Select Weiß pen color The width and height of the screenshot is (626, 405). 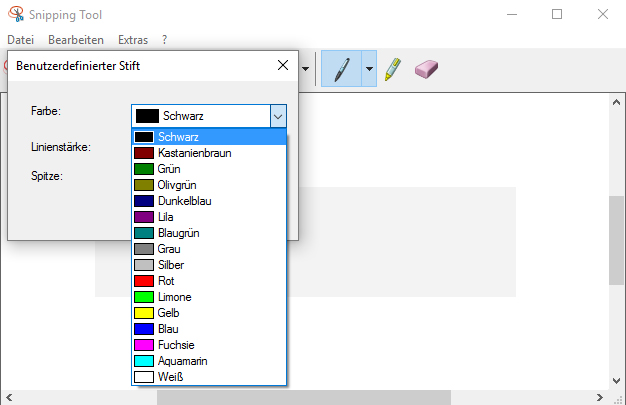coord(209,377)
